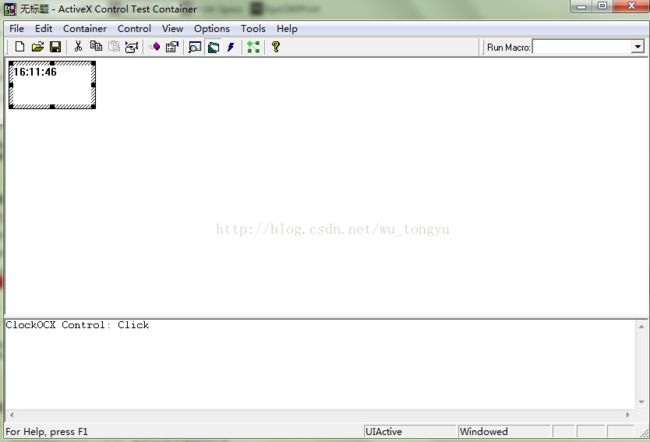Open the Options menu
The image size is (650, 442).
pyautogui.click(x=212, y=29)
